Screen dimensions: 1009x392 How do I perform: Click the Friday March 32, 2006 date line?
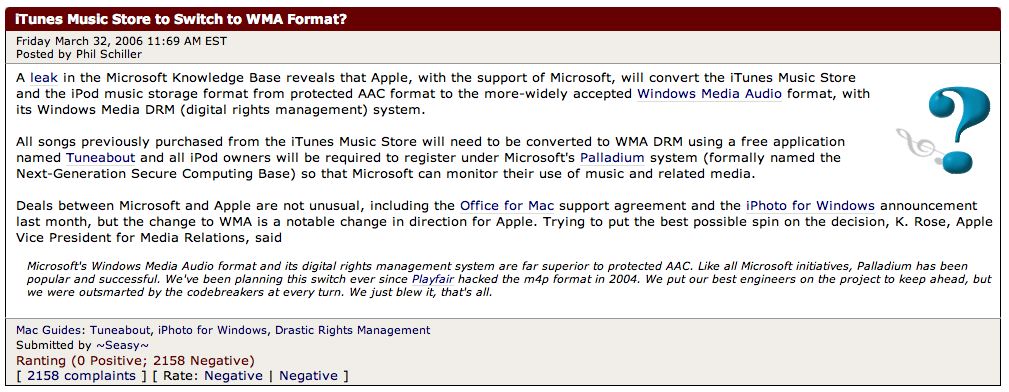tap(121, 41)
